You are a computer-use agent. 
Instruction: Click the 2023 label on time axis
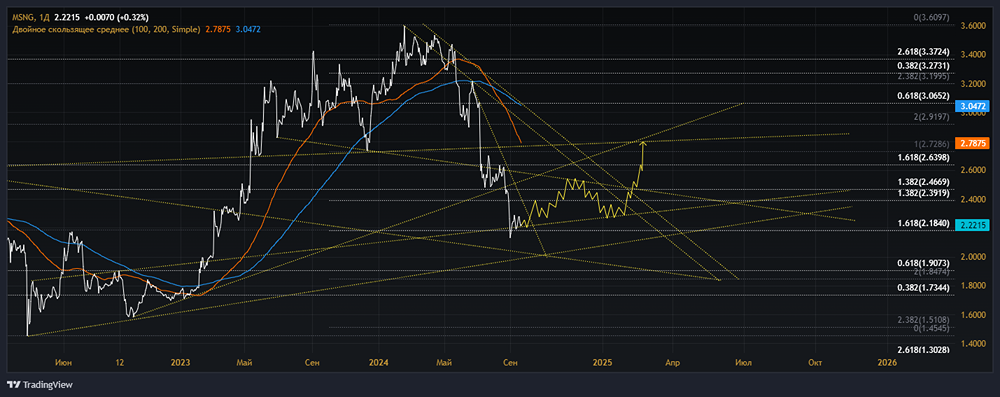(x=180, y=363)
